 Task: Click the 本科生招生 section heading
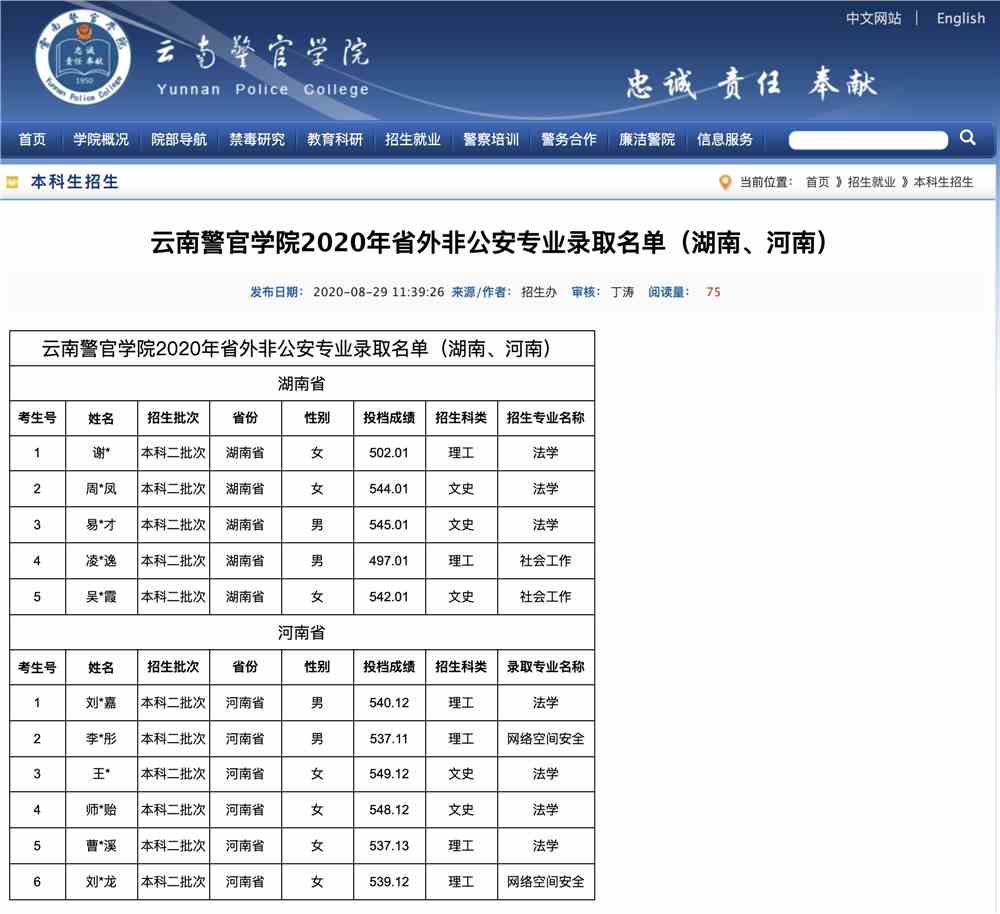coord(75,182)
